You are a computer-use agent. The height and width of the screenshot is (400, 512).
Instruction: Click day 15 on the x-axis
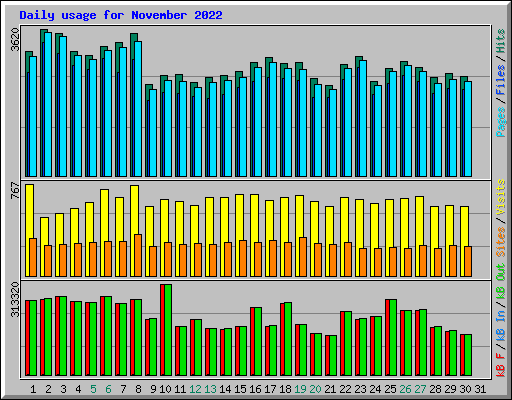pyautogui.click(x=240, y=389)
